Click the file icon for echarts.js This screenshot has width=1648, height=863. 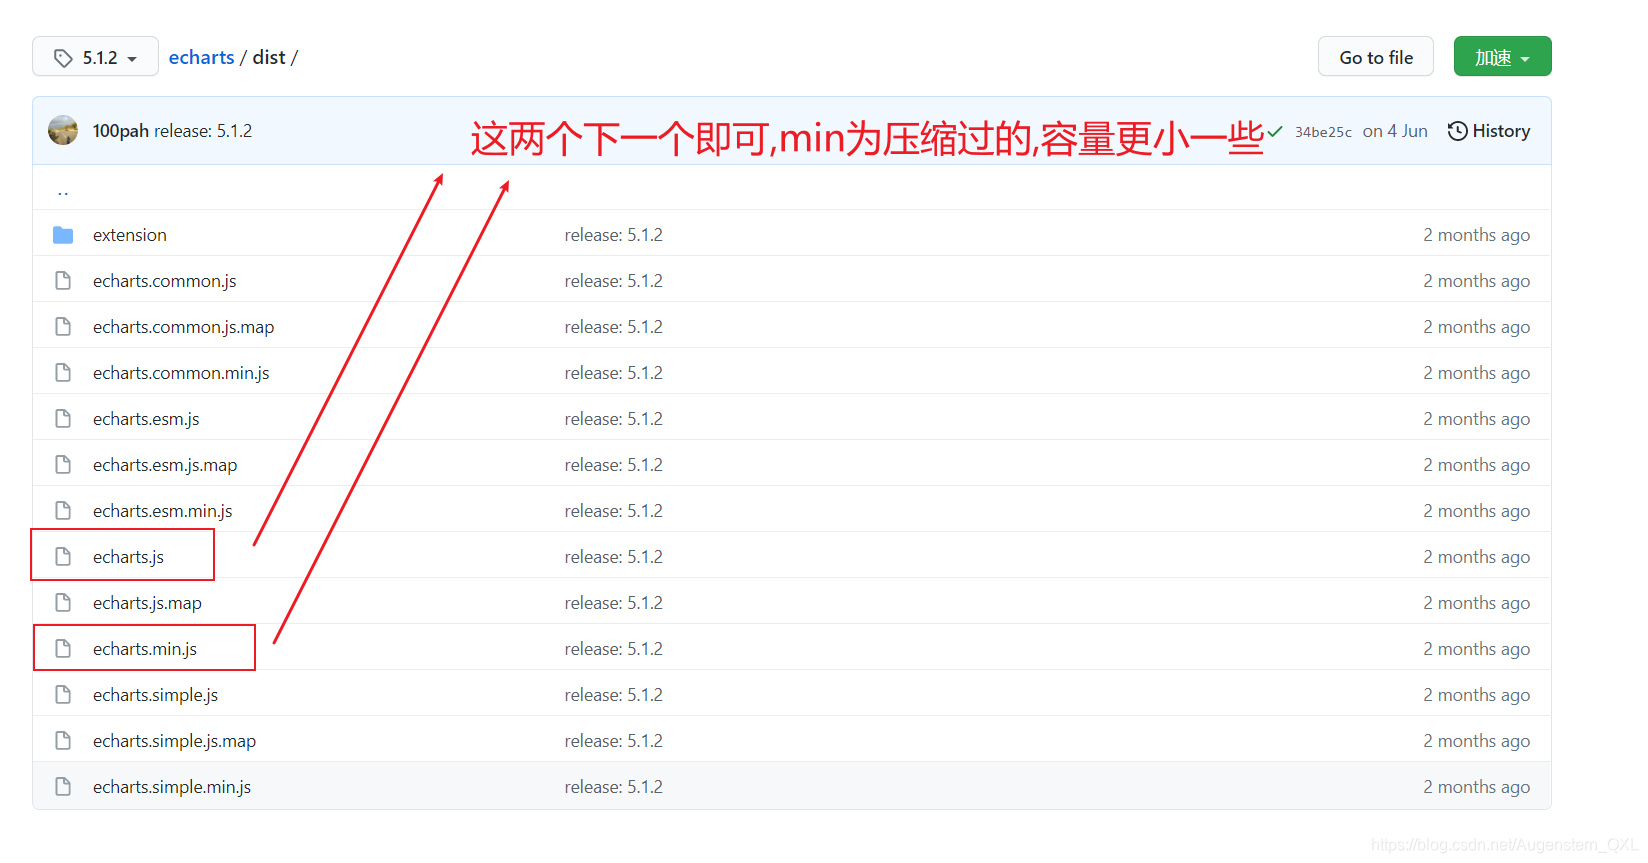[63, 557]
